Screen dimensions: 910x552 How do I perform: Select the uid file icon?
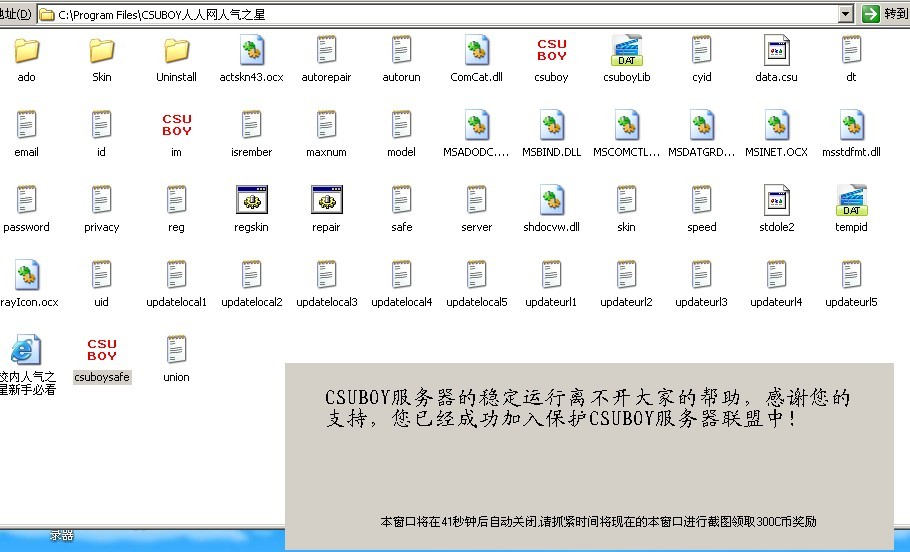point(102,275)
